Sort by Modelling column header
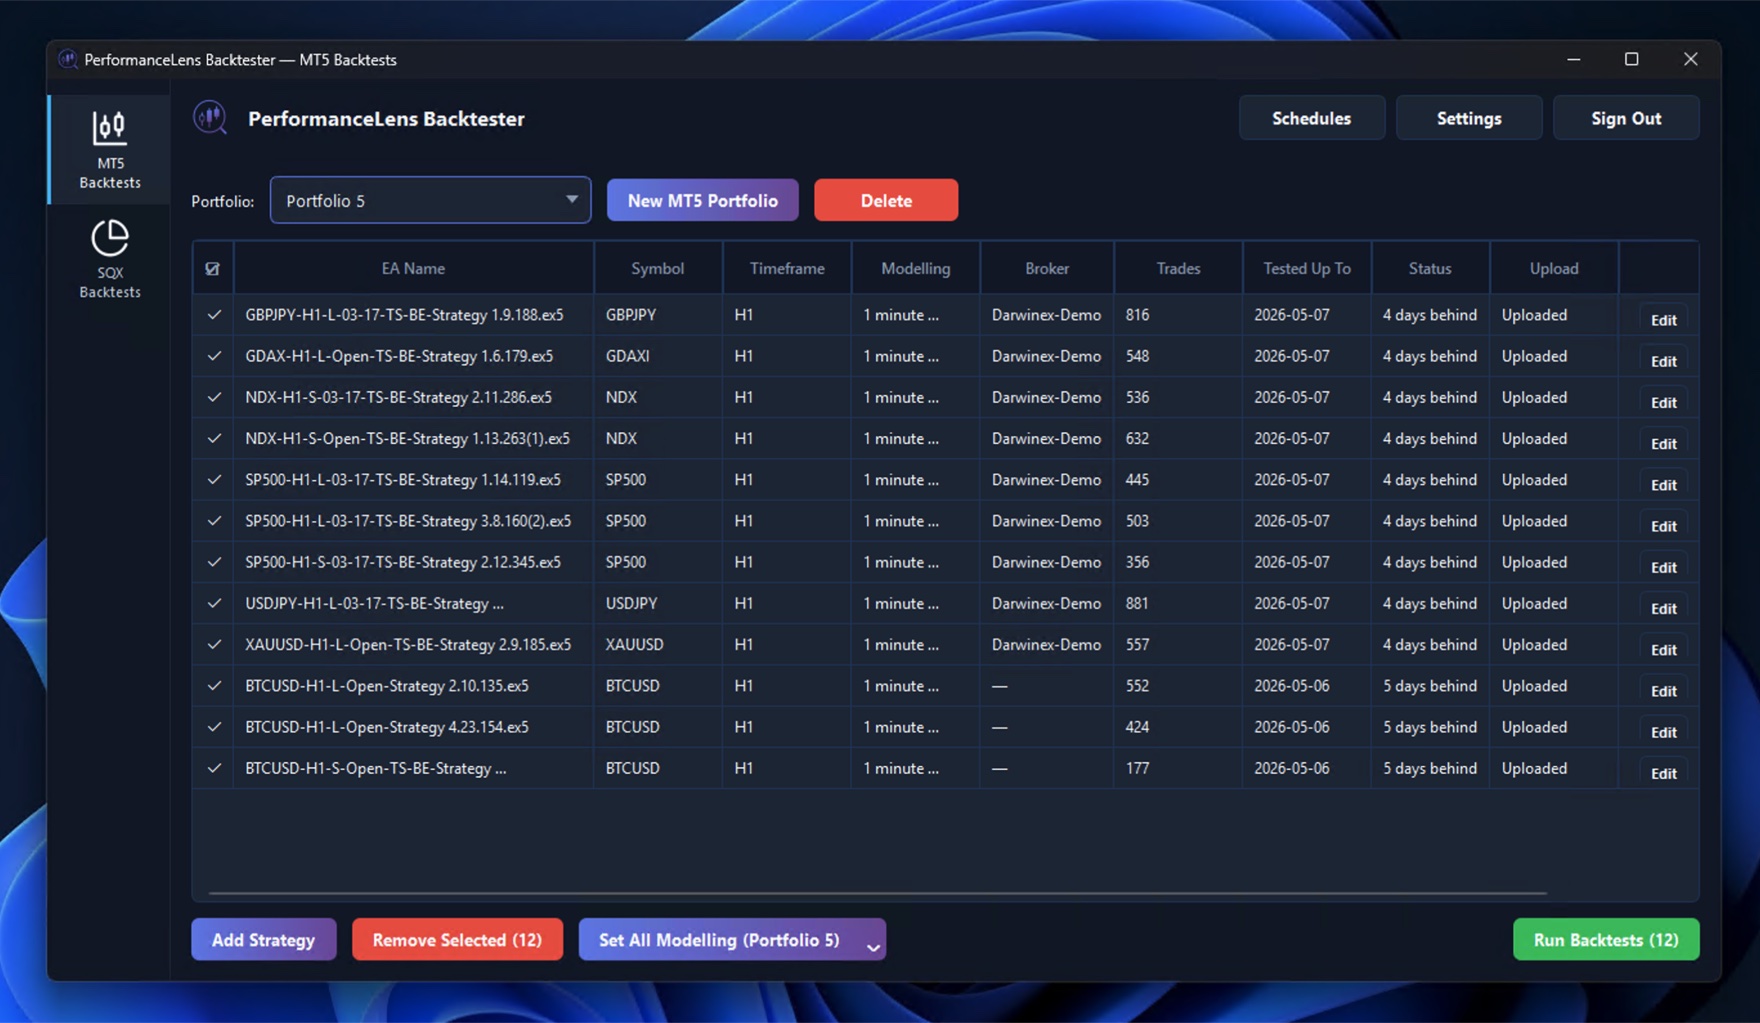Screen dimensions: 1760x1023 [915, 268]
